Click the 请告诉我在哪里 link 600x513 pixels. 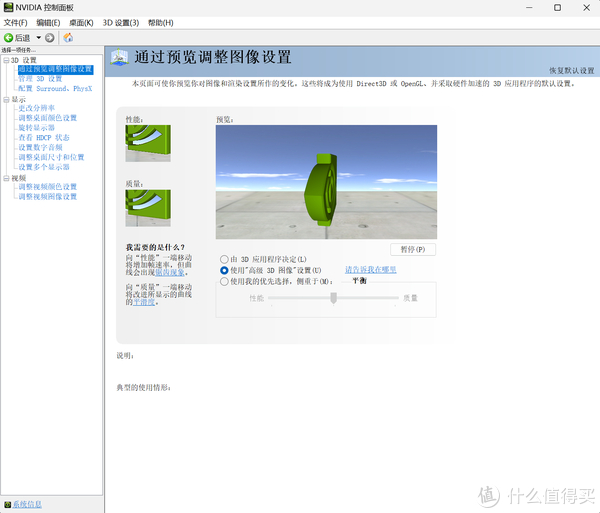pos(370,270)
